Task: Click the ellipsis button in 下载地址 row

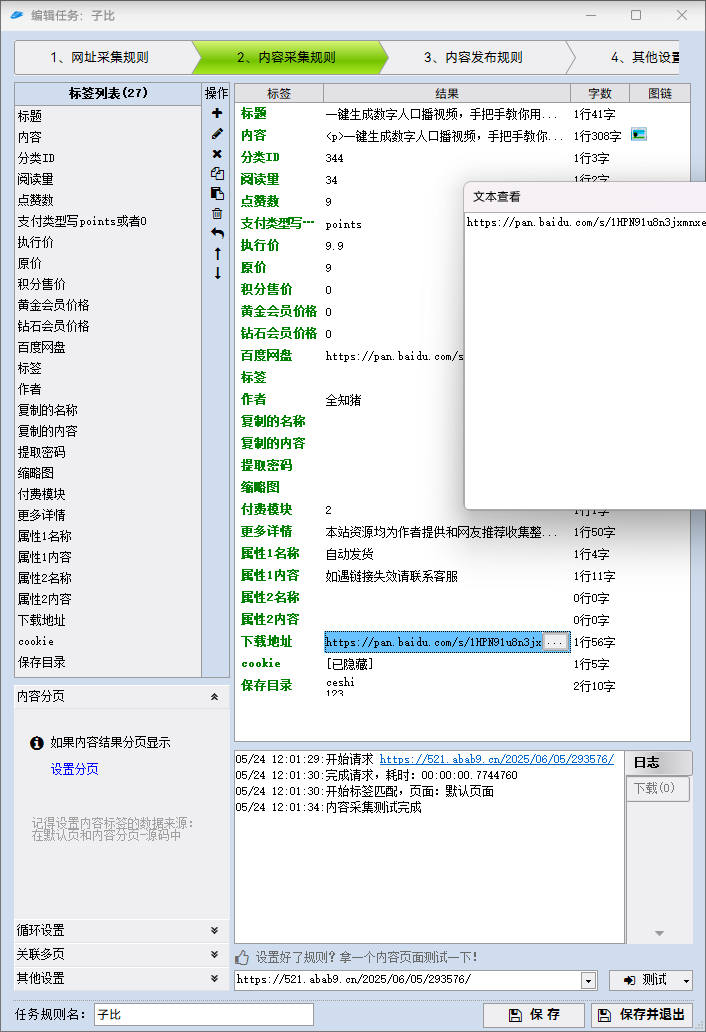Action: [555, 642]
